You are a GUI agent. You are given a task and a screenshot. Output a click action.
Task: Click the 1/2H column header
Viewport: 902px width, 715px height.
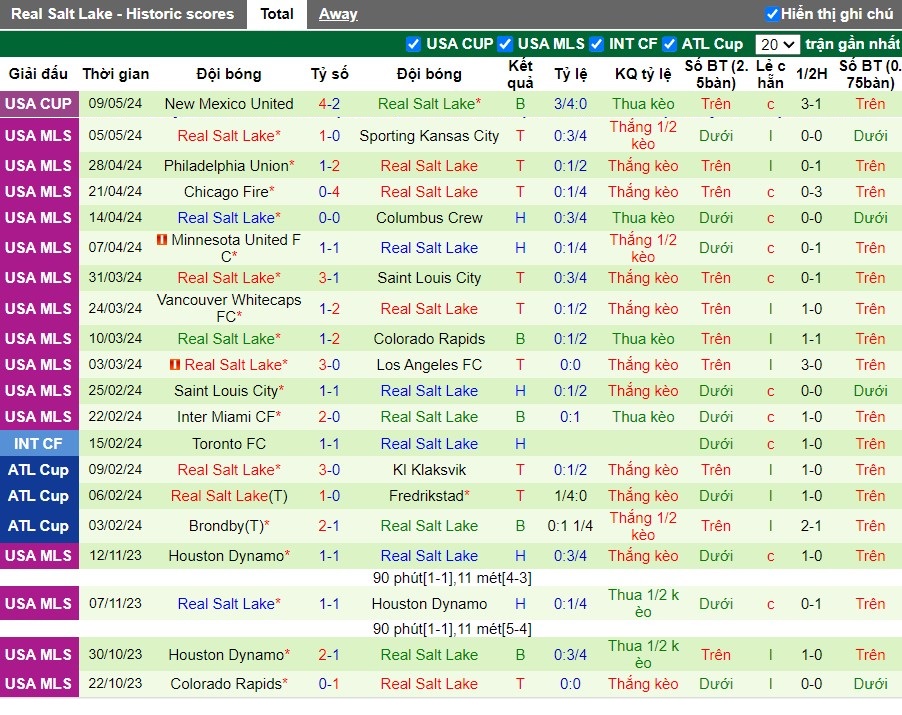click(x=812, y=74)
